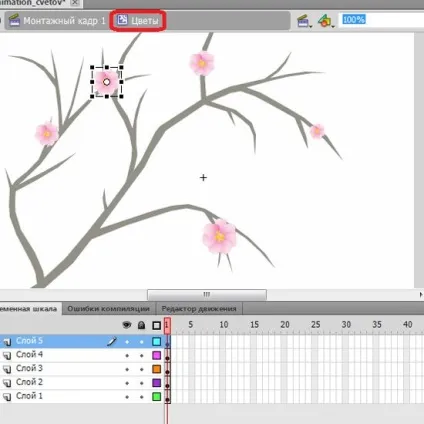Click the layer icon of Слой 1
The image size is (424, 424).
pyautogui.click(x=7, y=397)
